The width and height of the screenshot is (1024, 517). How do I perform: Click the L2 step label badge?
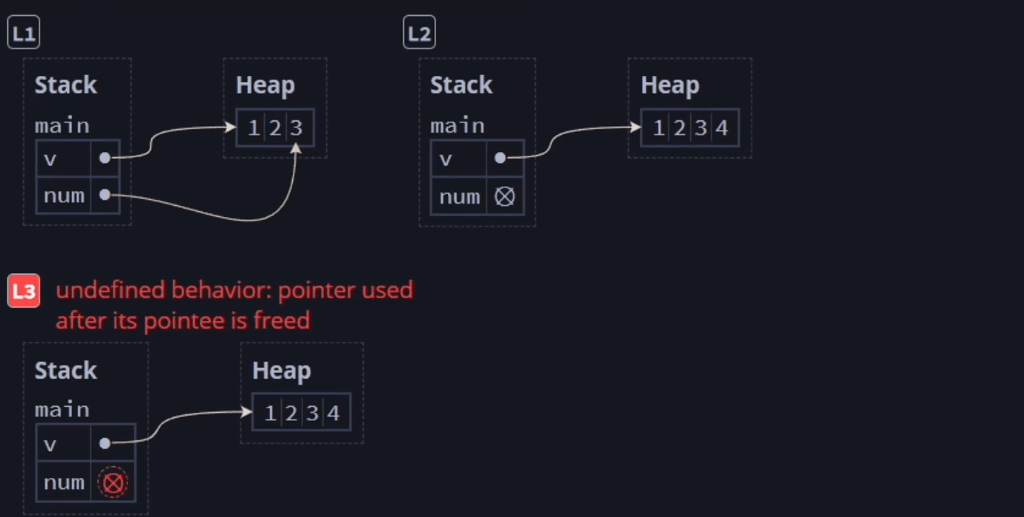coord(419,33)
